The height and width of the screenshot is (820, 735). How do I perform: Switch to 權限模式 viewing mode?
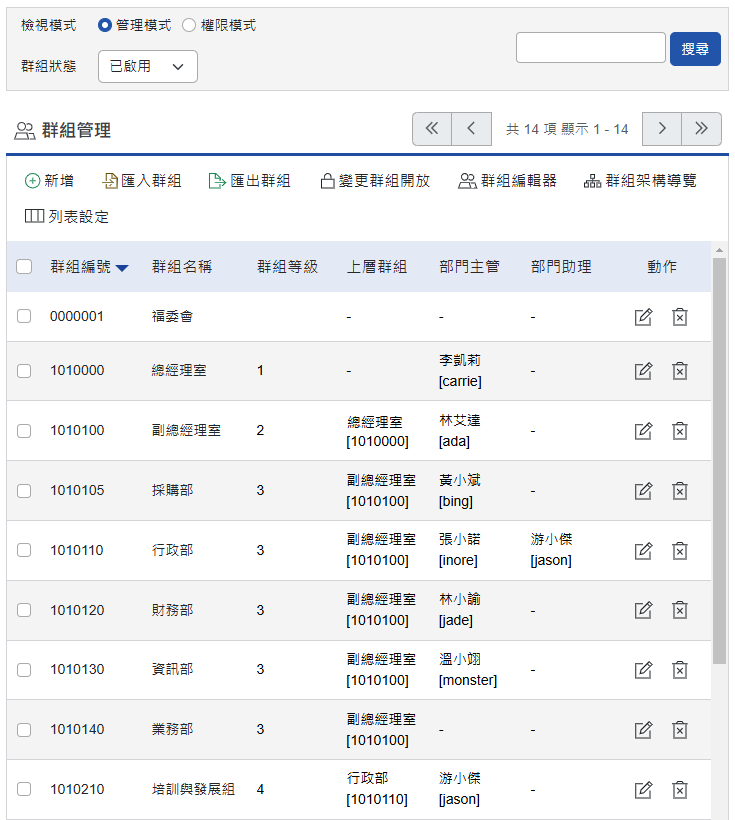pyautogui.click(x=190, y=27)
